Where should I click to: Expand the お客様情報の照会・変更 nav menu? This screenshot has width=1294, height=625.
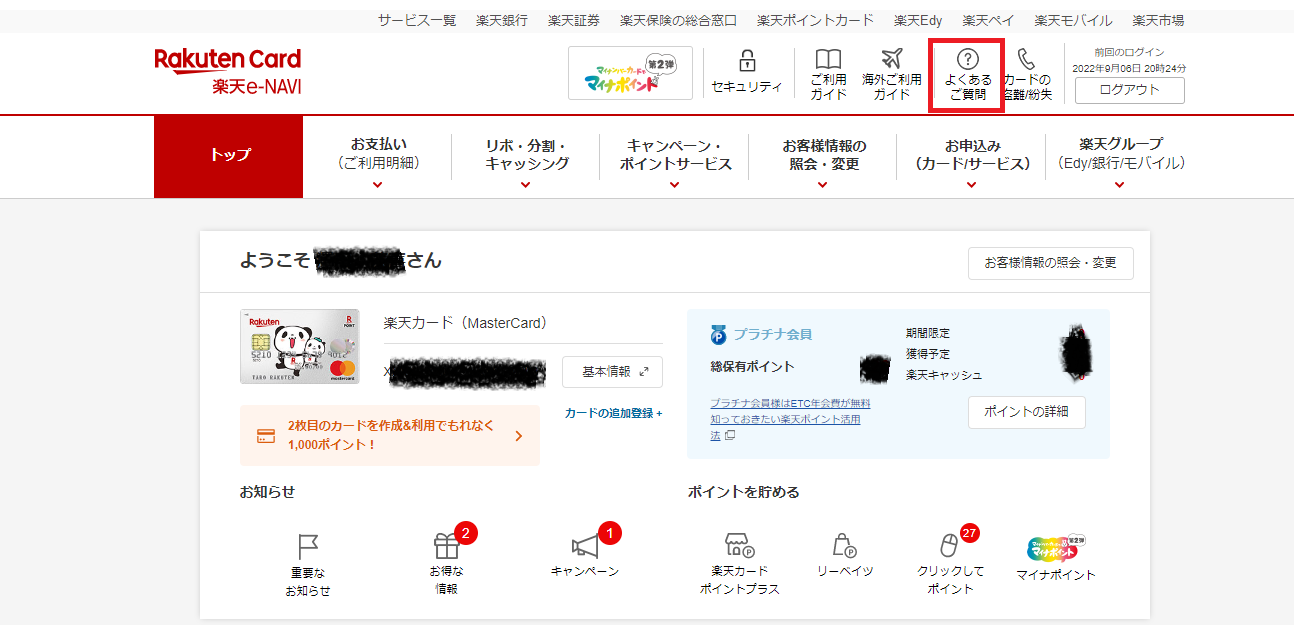point(824,163)
